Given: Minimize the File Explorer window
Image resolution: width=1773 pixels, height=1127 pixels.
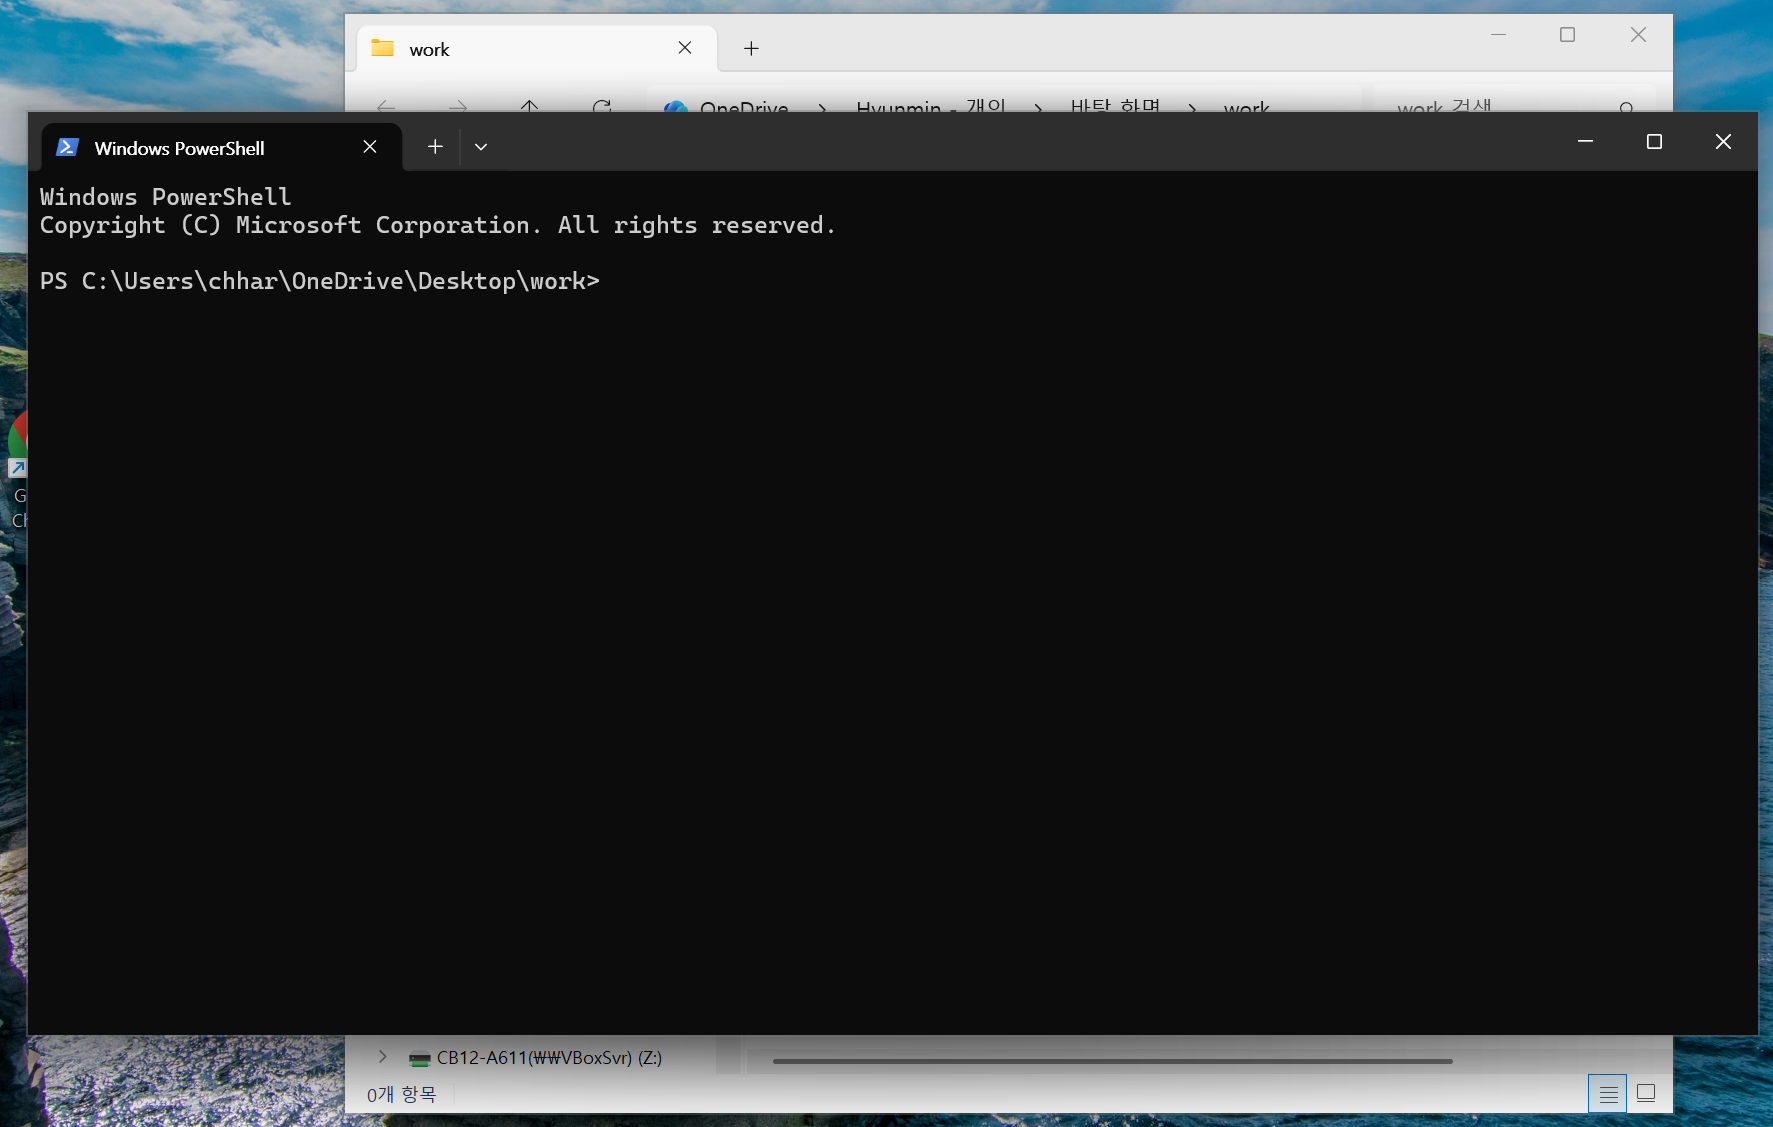Looking at the screenshot, I should tap(1498, 35).
